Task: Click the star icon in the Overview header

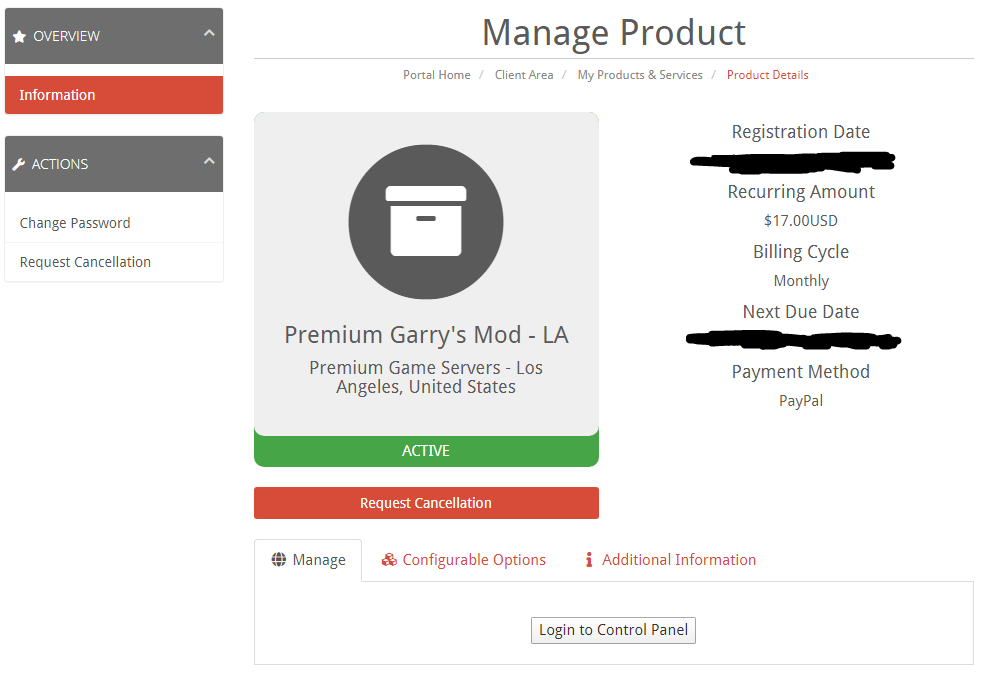Action: [x=20, y=36]
